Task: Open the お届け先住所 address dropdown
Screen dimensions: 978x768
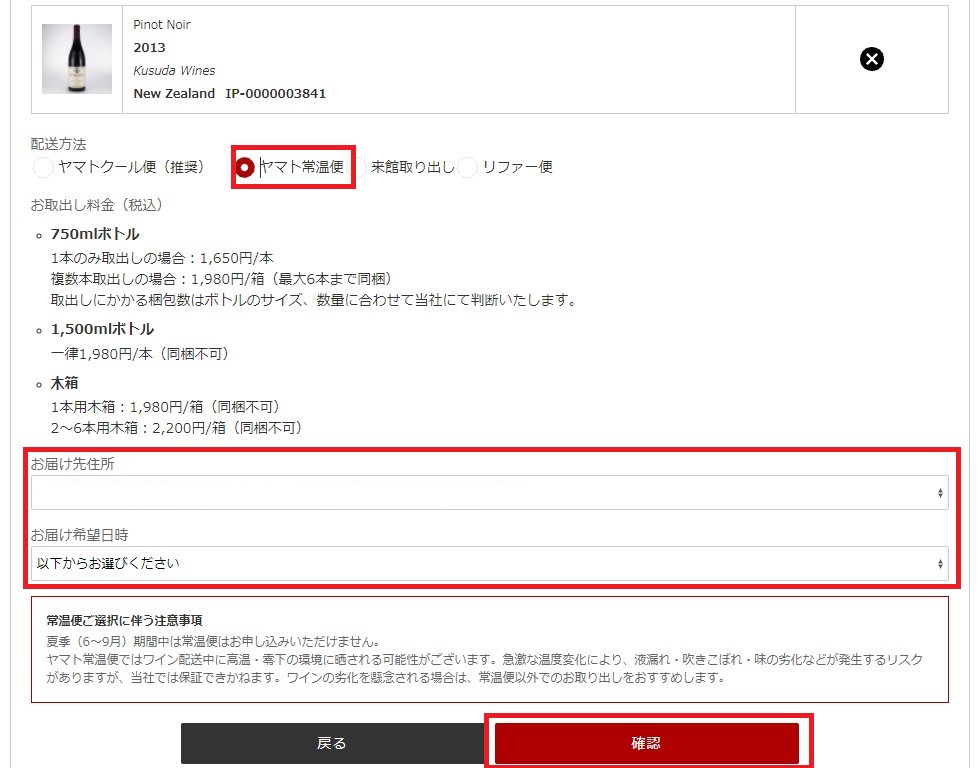Action: coord(489,493)
